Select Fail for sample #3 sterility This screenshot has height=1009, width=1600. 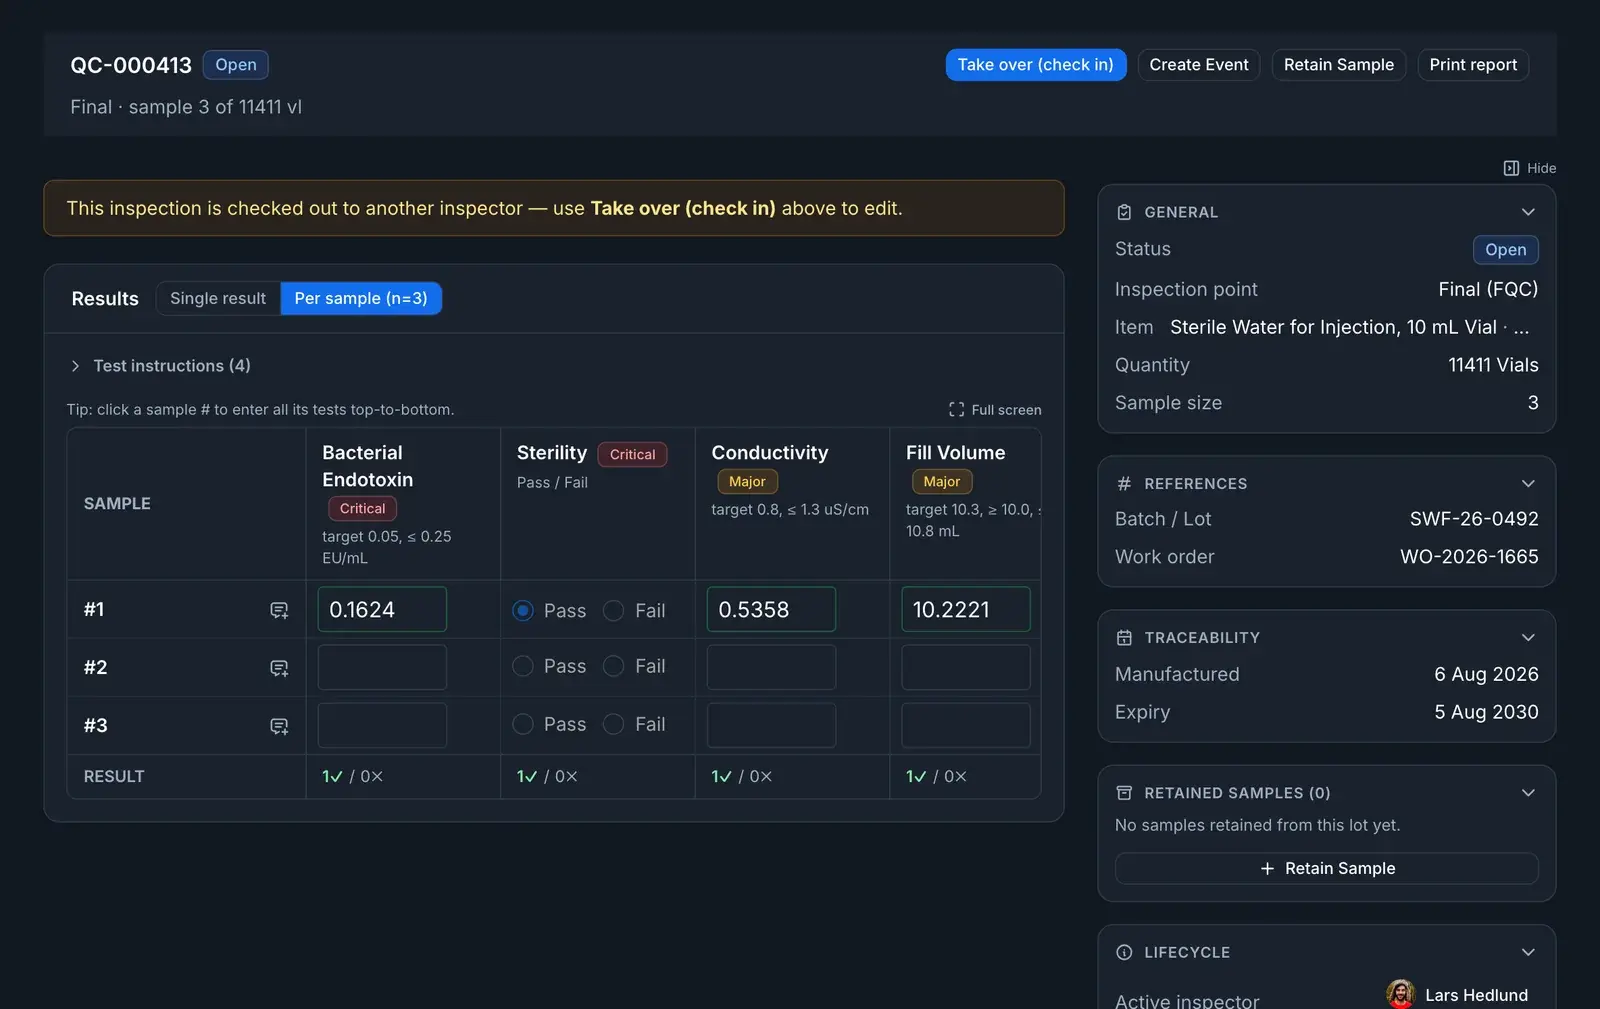tap(614, 724)
